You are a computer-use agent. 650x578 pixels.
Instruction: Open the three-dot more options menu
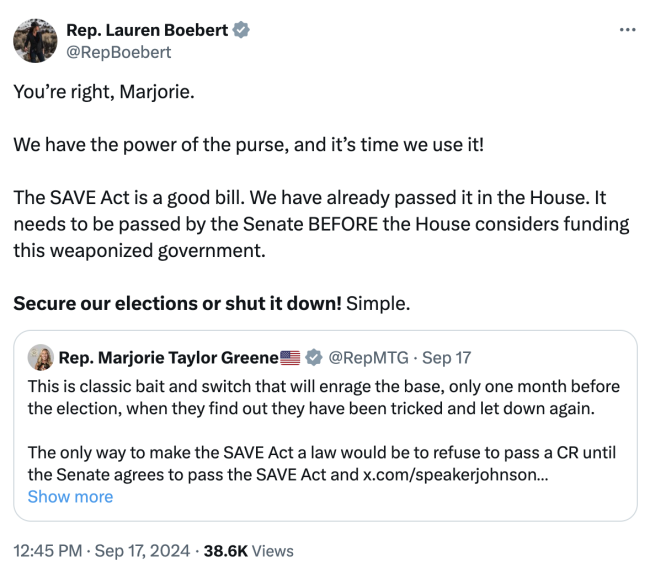pos(627,30)
